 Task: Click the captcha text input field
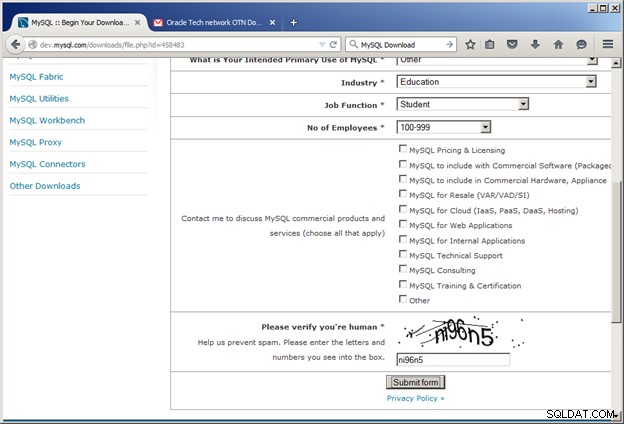coord(453,360)
